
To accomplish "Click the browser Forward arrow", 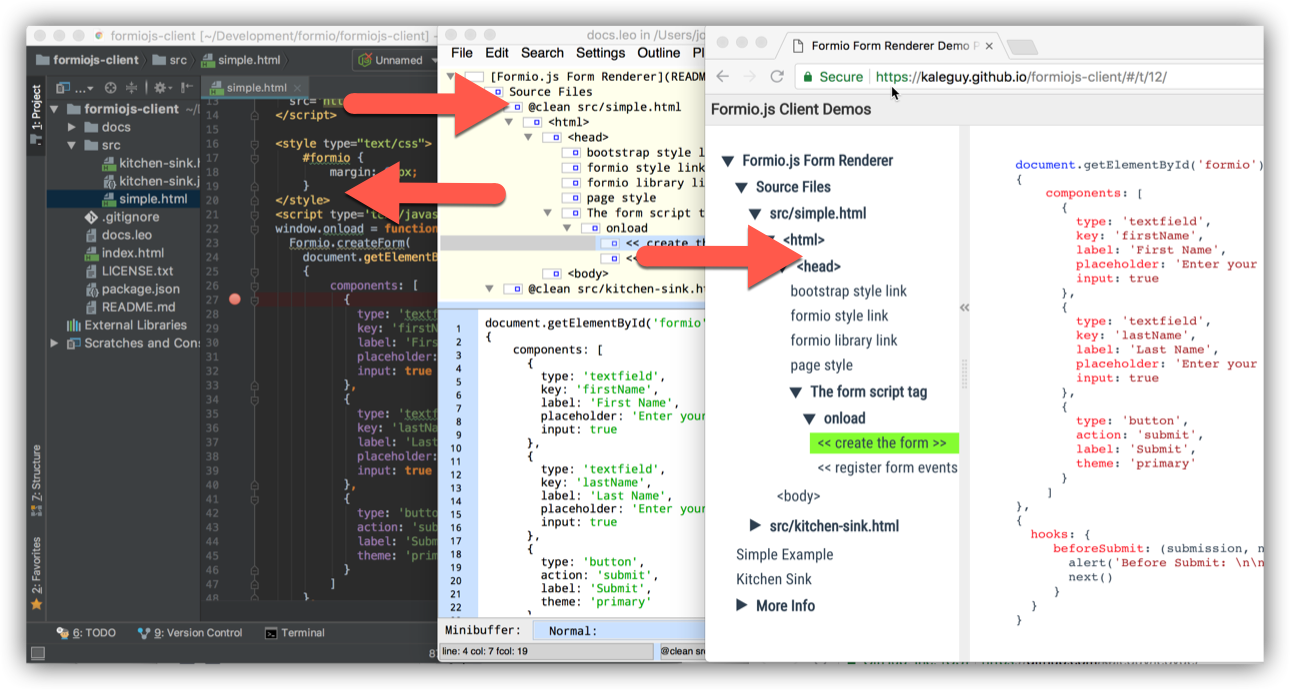I will tap(750, 76).
